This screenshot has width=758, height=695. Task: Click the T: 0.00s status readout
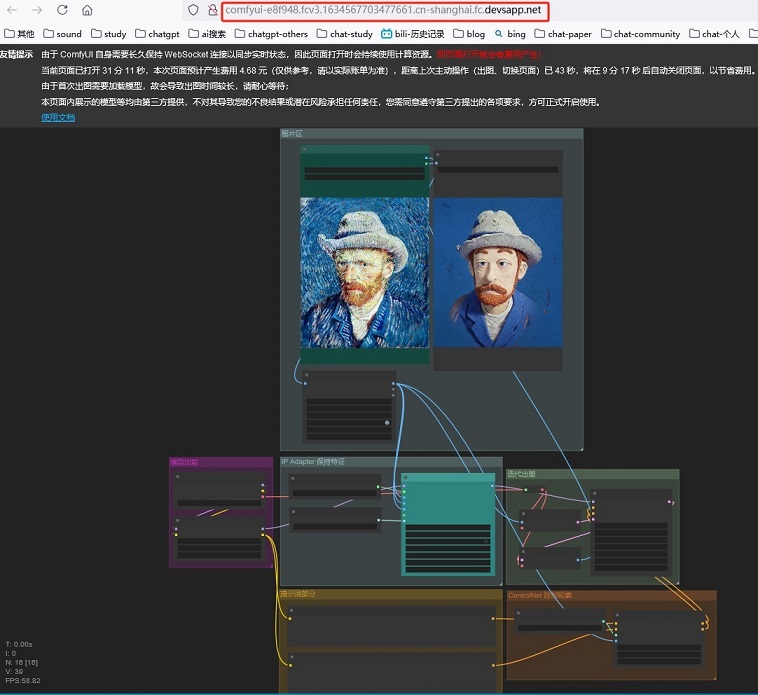[19, 644]
